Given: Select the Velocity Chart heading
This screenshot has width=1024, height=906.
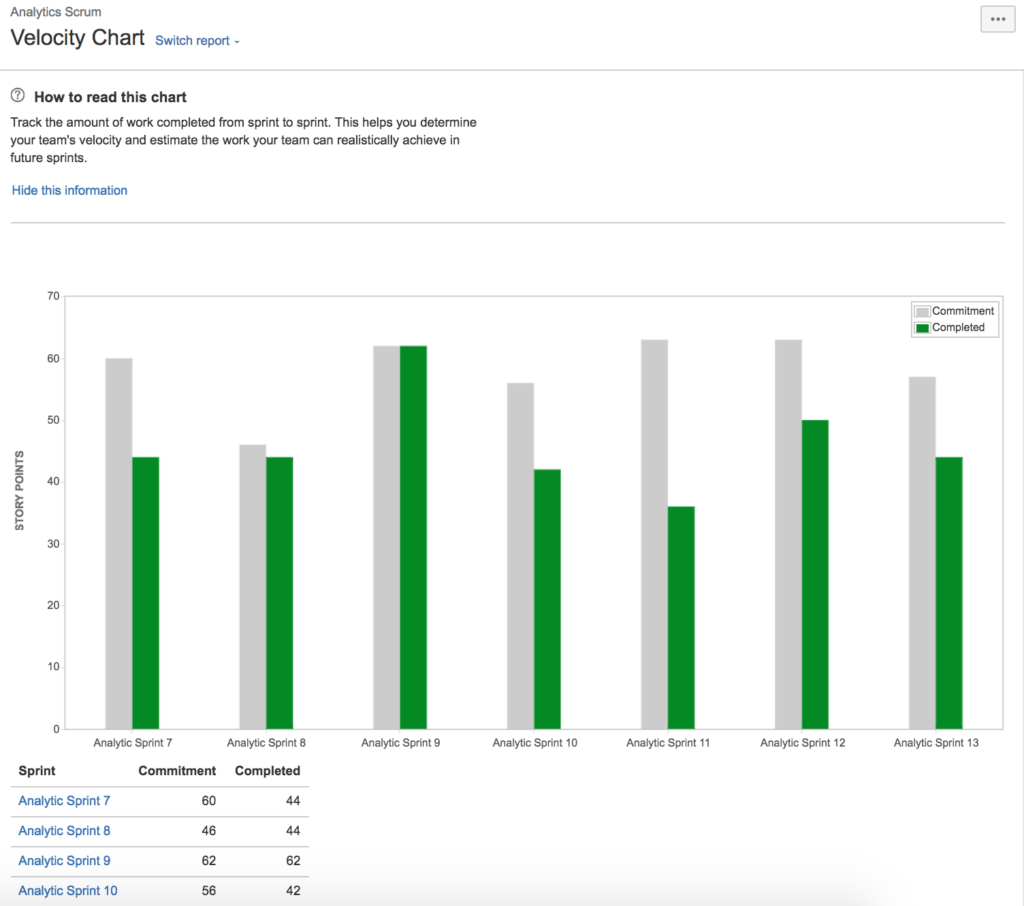Looking at the screenshot, I should coord(77,38).
